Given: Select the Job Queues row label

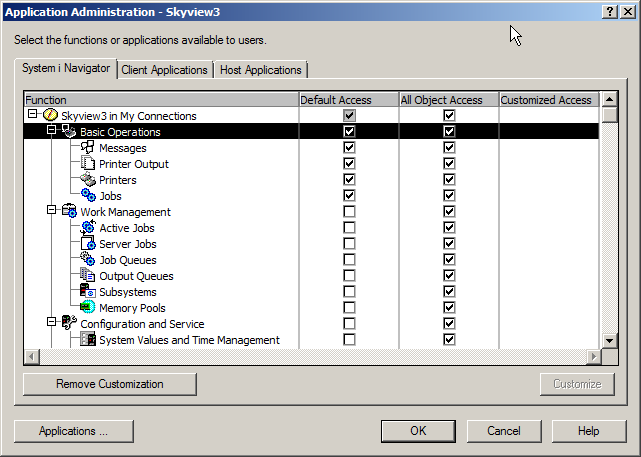Looking at the screenshot, I should click(128, 260).
